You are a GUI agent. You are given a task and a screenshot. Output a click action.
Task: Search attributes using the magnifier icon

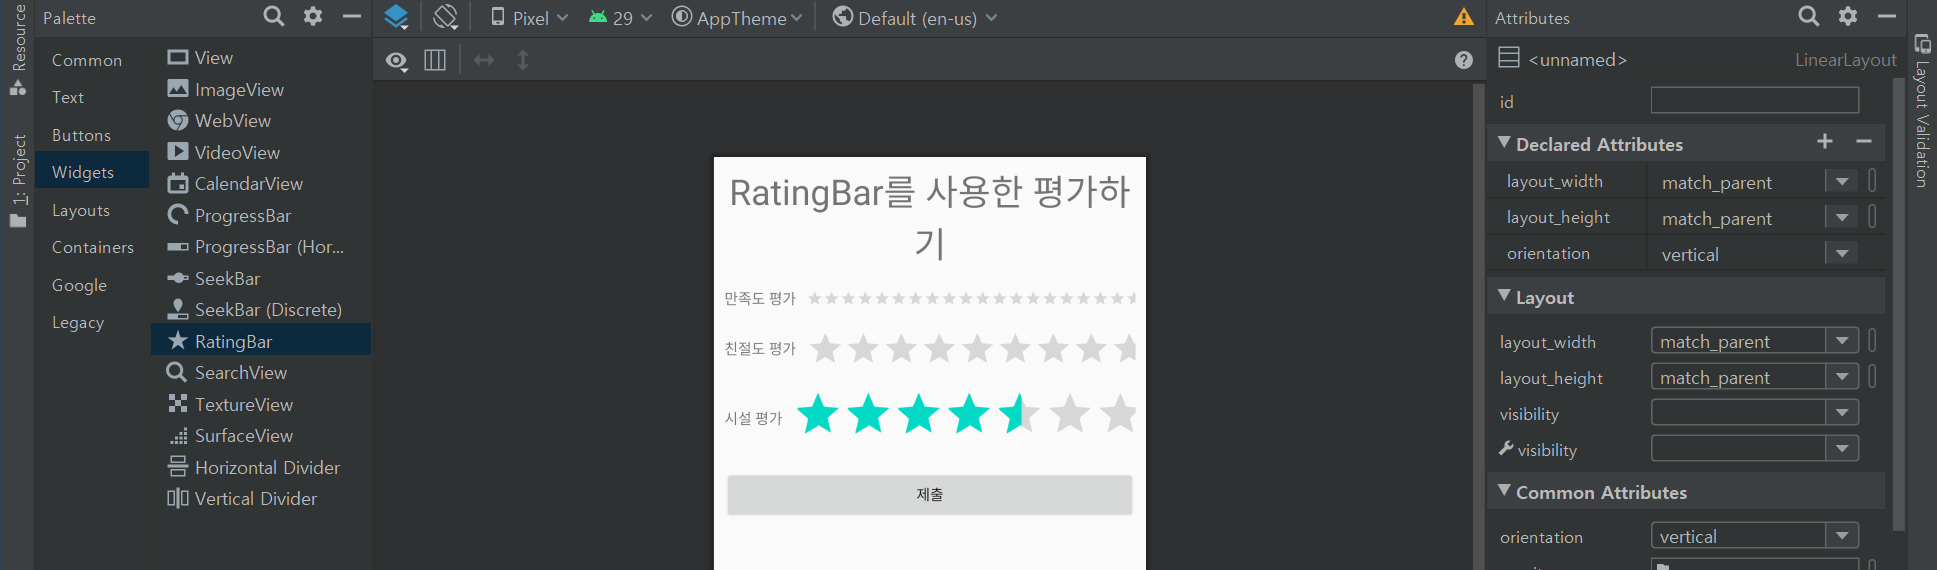(x=1808, y=16)
